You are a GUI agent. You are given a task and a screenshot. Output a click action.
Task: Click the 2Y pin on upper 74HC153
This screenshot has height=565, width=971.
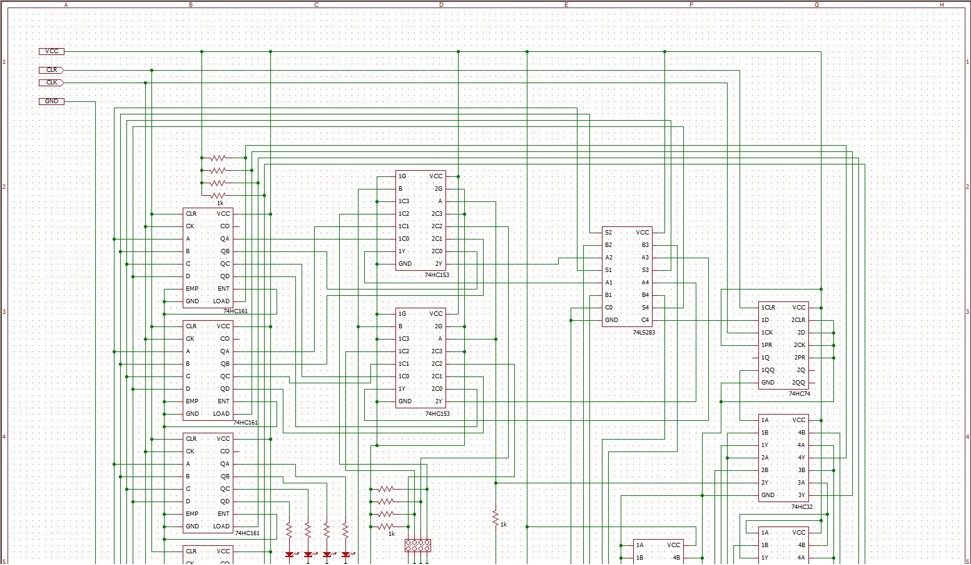pos(438,264)
